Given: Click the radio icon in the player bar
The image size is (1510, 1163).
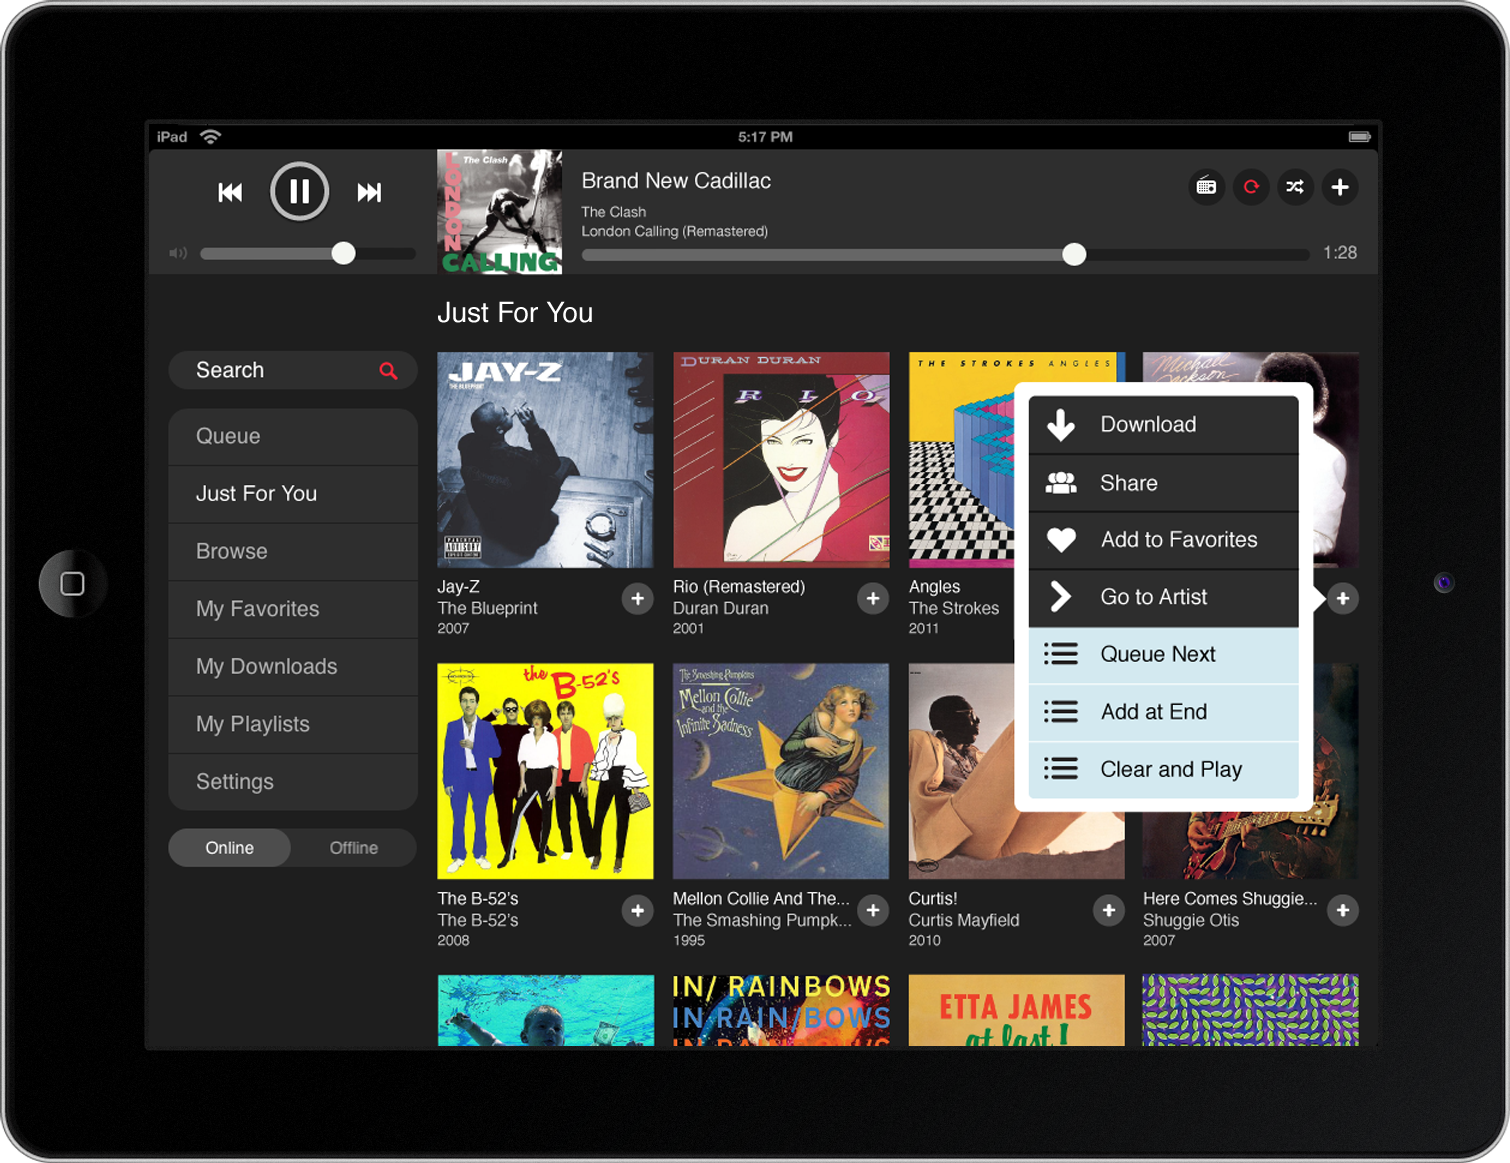Looking at the screenshot, I should coord(1207,187).
